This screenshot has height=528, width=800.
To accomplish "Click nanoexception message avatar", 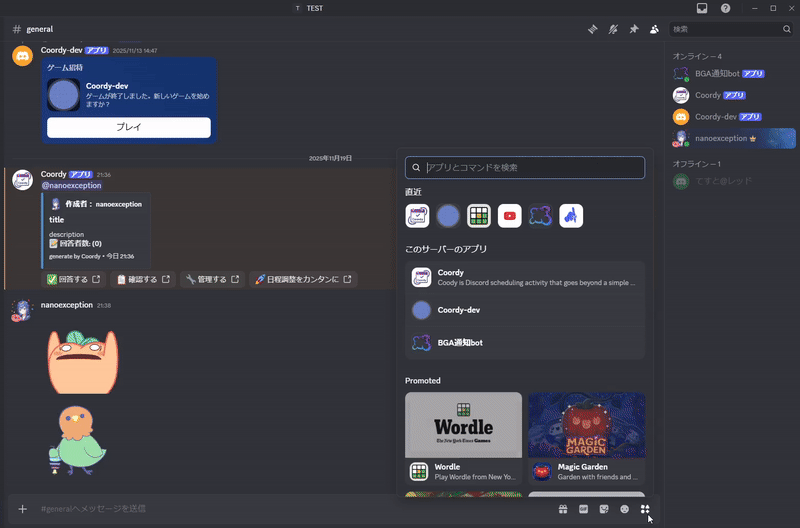I will click(22, 310).
